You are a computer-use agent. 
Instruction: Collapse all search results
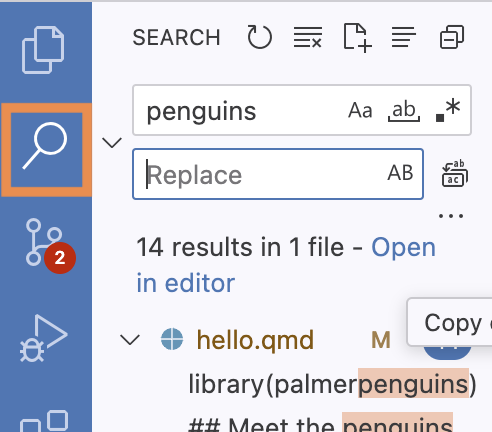pos(452,37)
